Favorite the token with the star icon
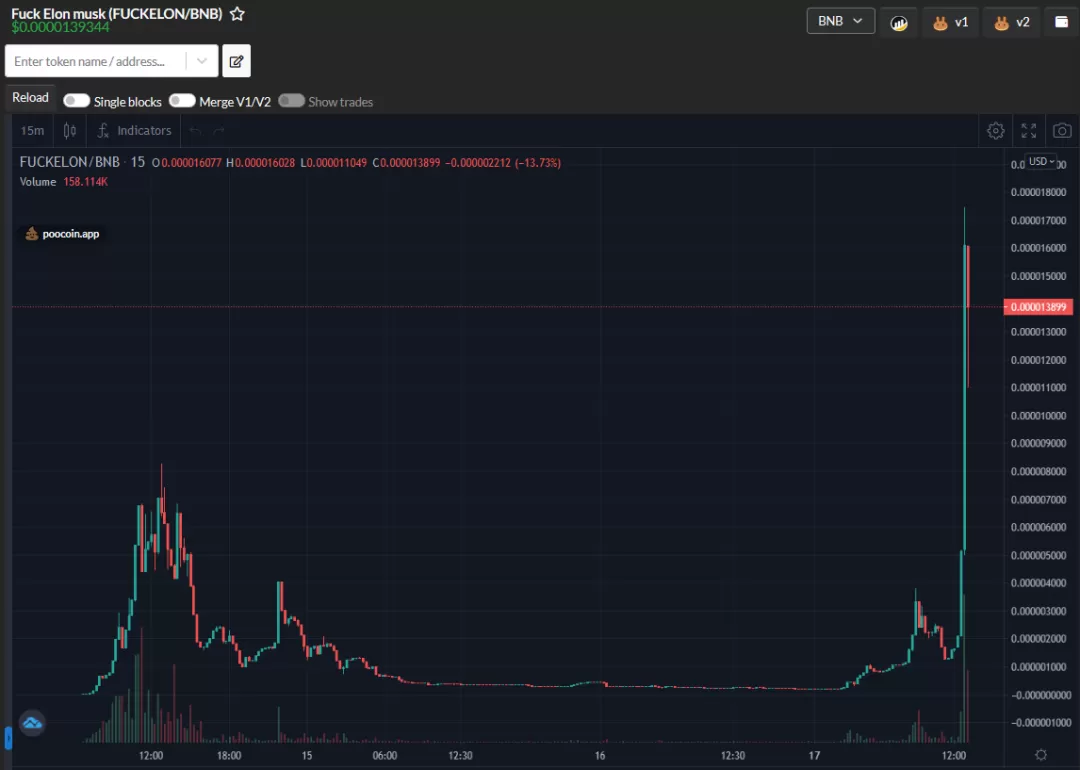 237,14
